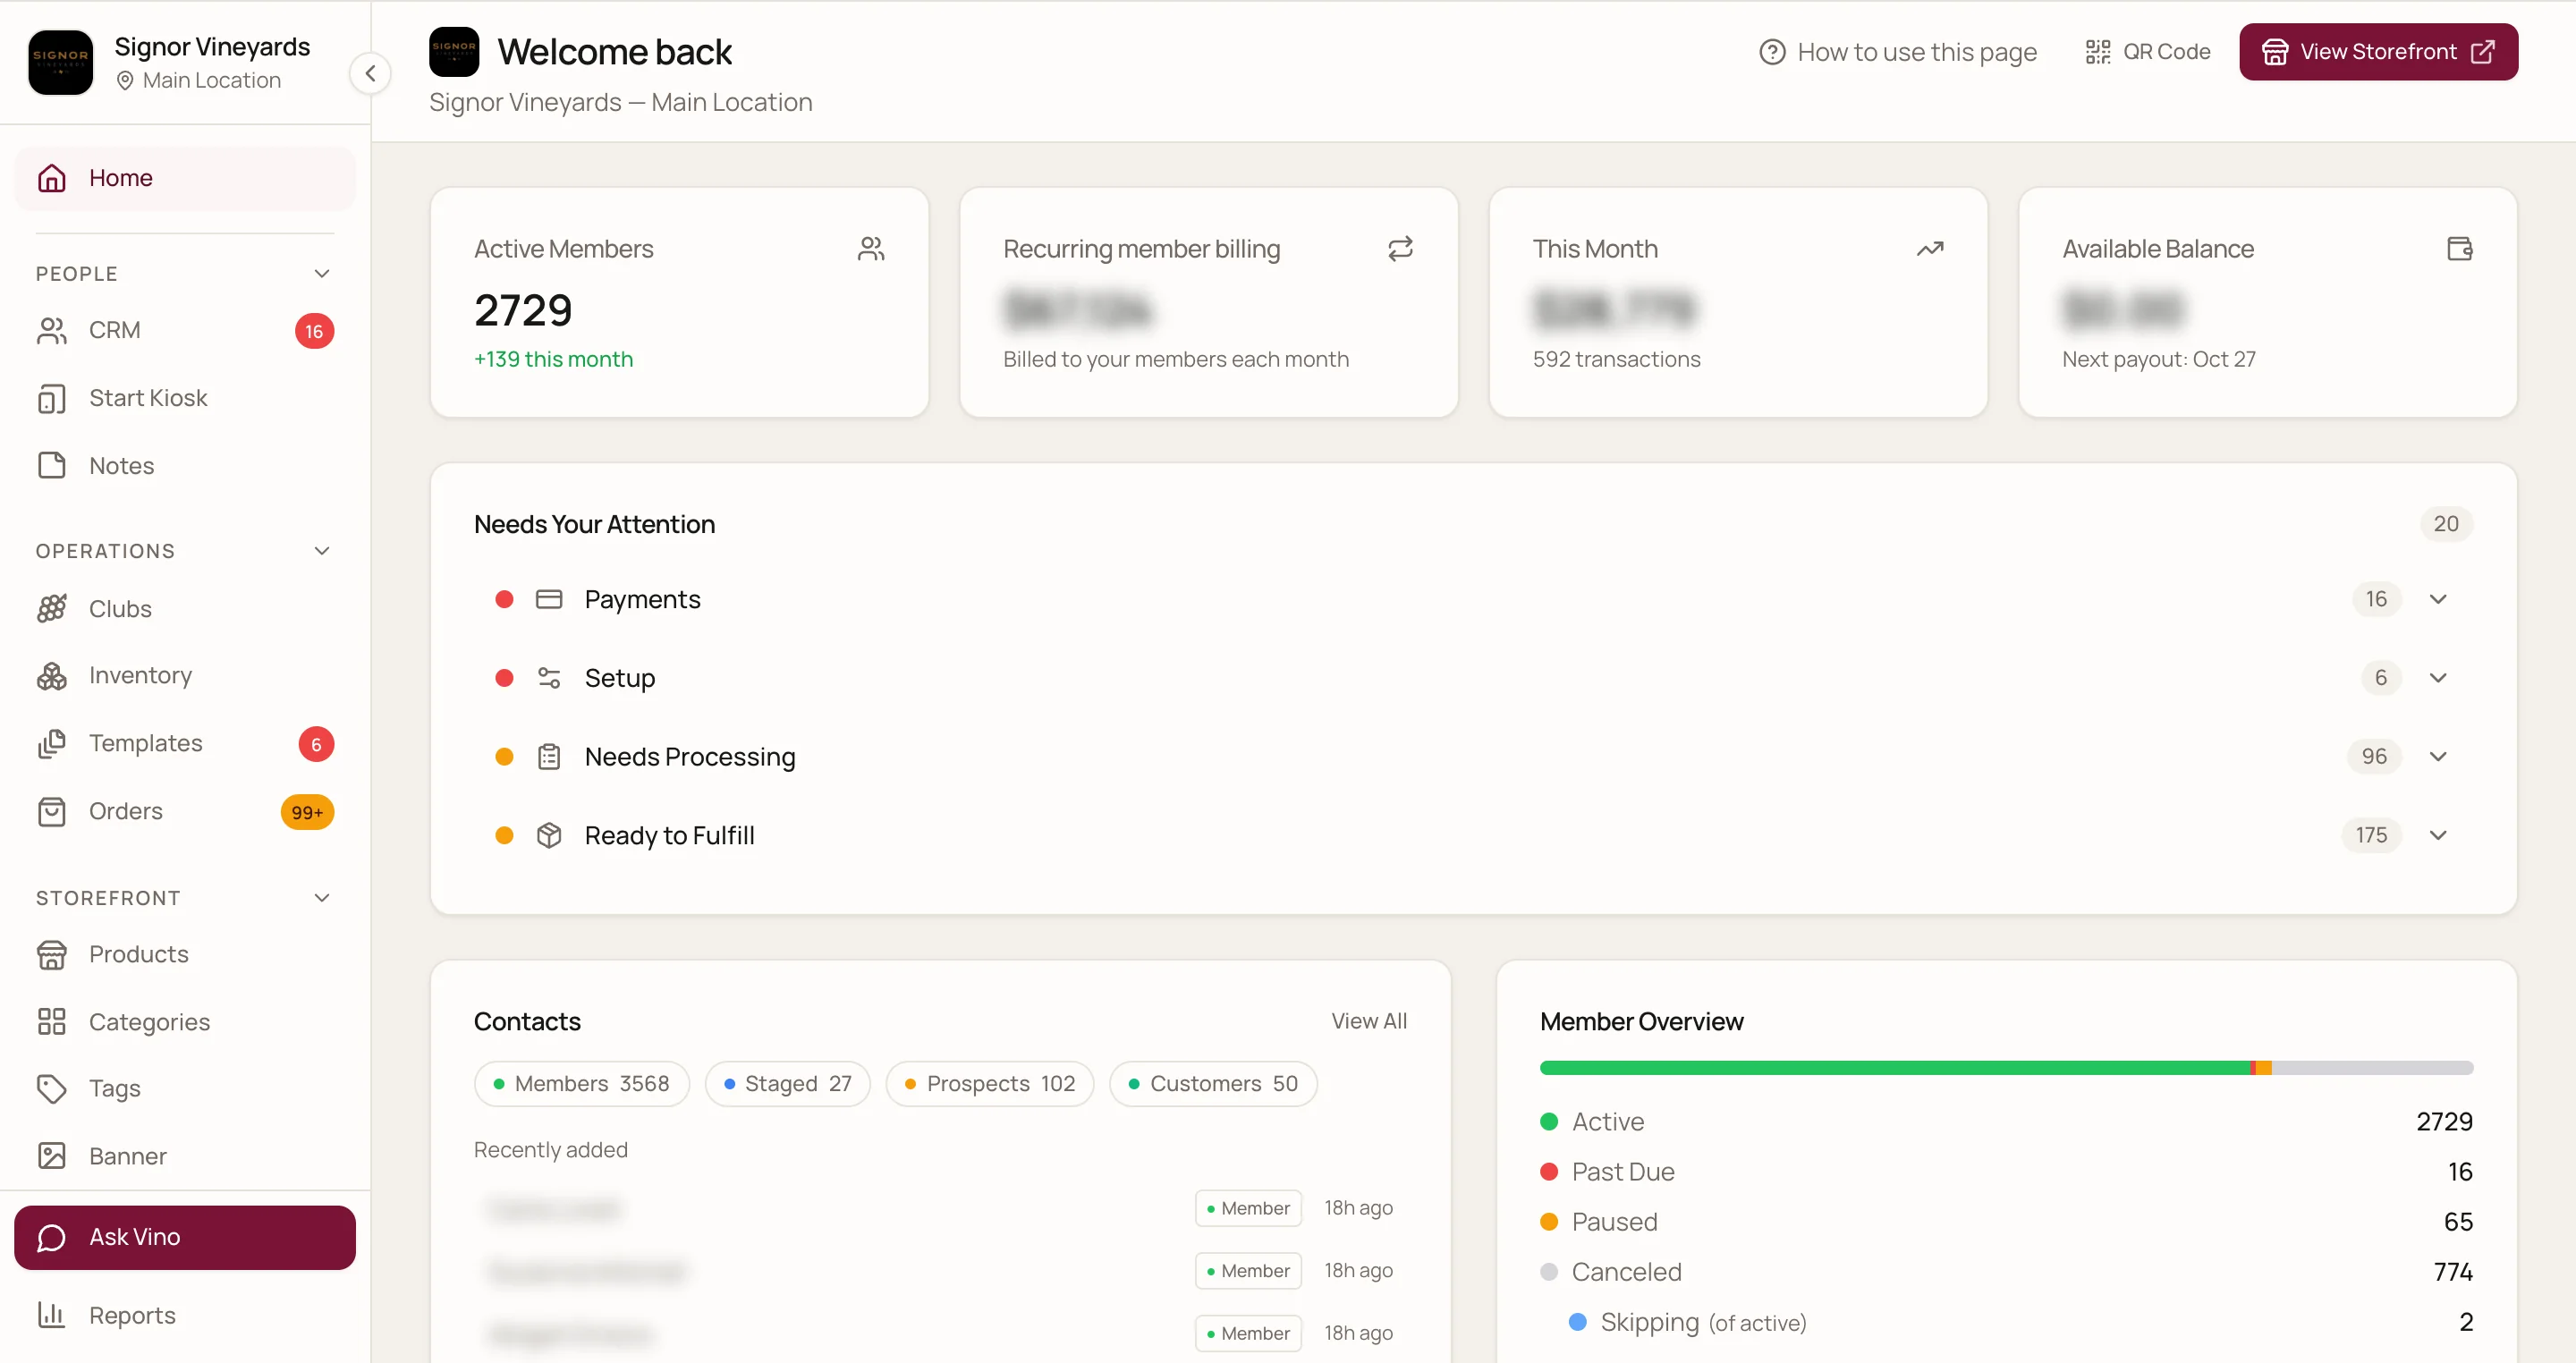The width and height of the screenshot is (2576, 1363).
Task: Open How to use this page
Action: pyautogui.click(x=1897, y=52)
